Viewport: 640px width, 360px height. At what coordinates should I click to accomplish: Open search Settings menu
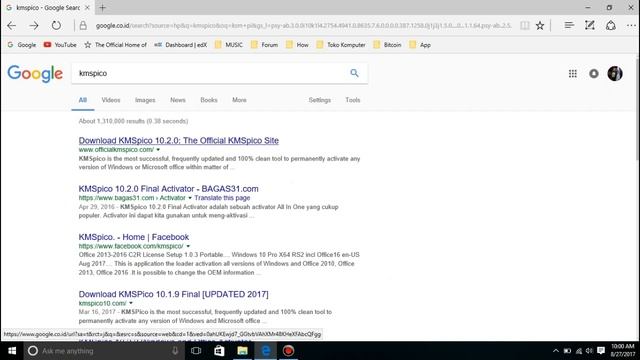(320, 100)
